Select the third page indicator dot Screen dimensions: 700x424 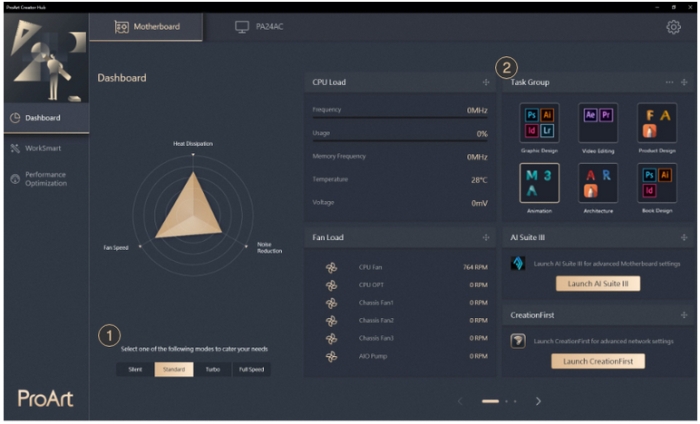515,401
